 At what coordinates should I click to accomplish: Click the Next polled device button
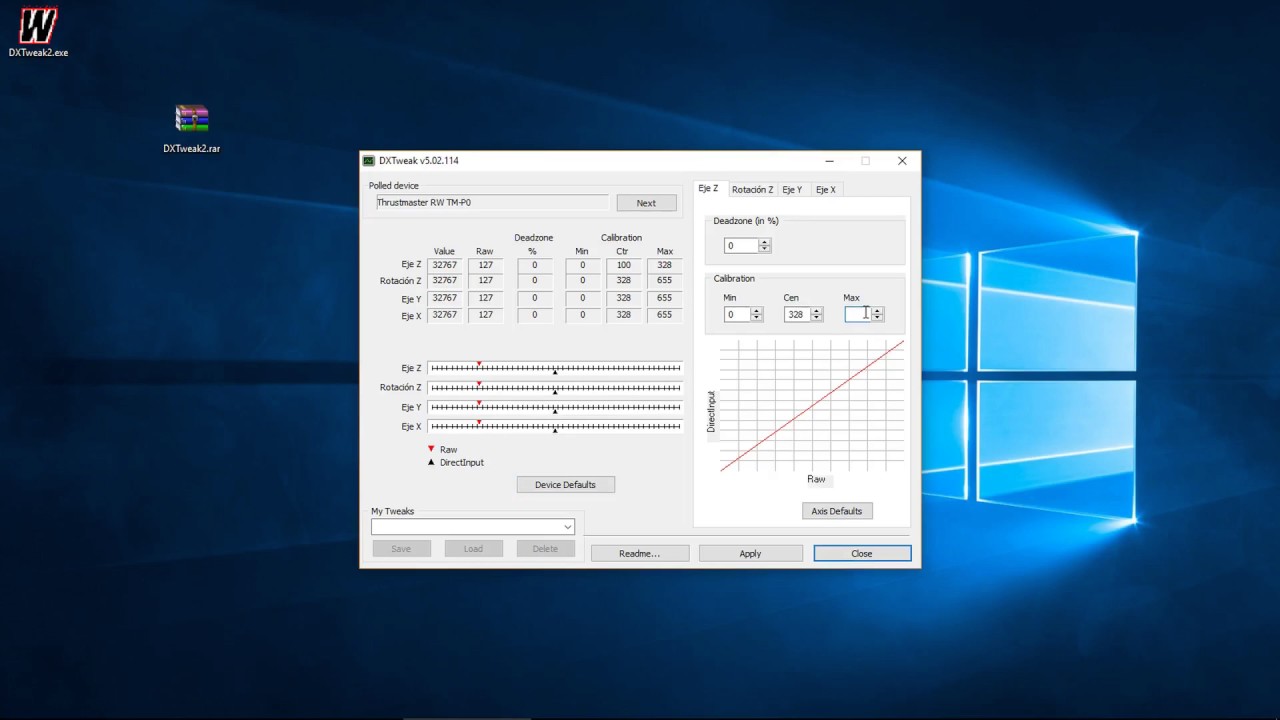click(x=646, y=203)
